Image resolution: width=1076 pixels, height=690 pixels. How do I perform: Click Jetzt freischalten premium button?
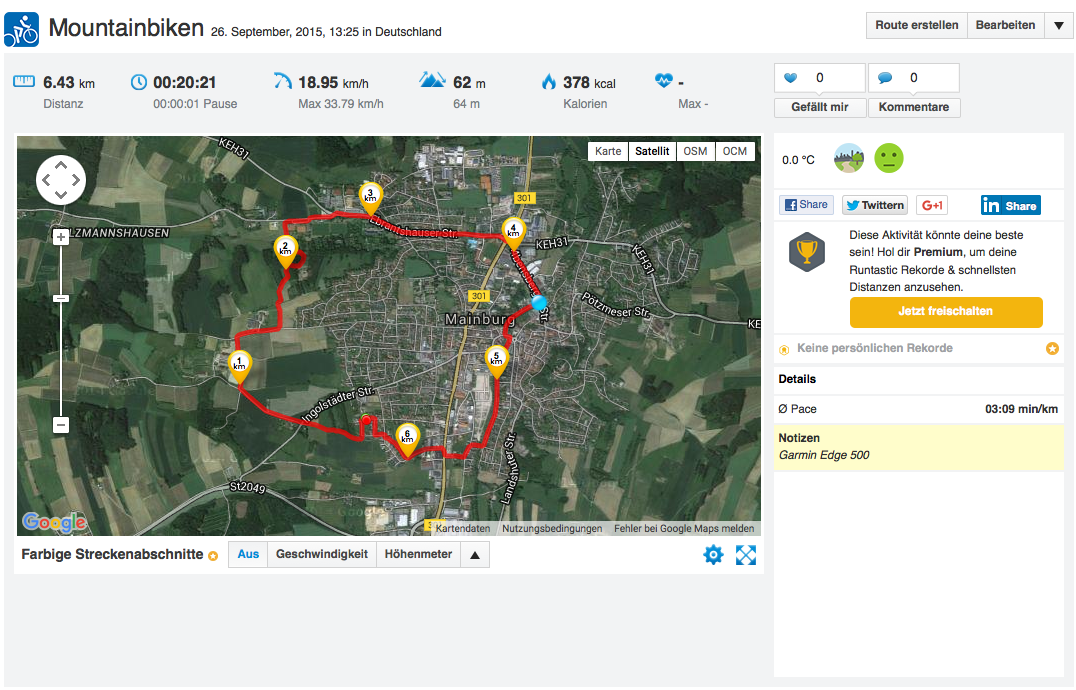coord(946,311)
